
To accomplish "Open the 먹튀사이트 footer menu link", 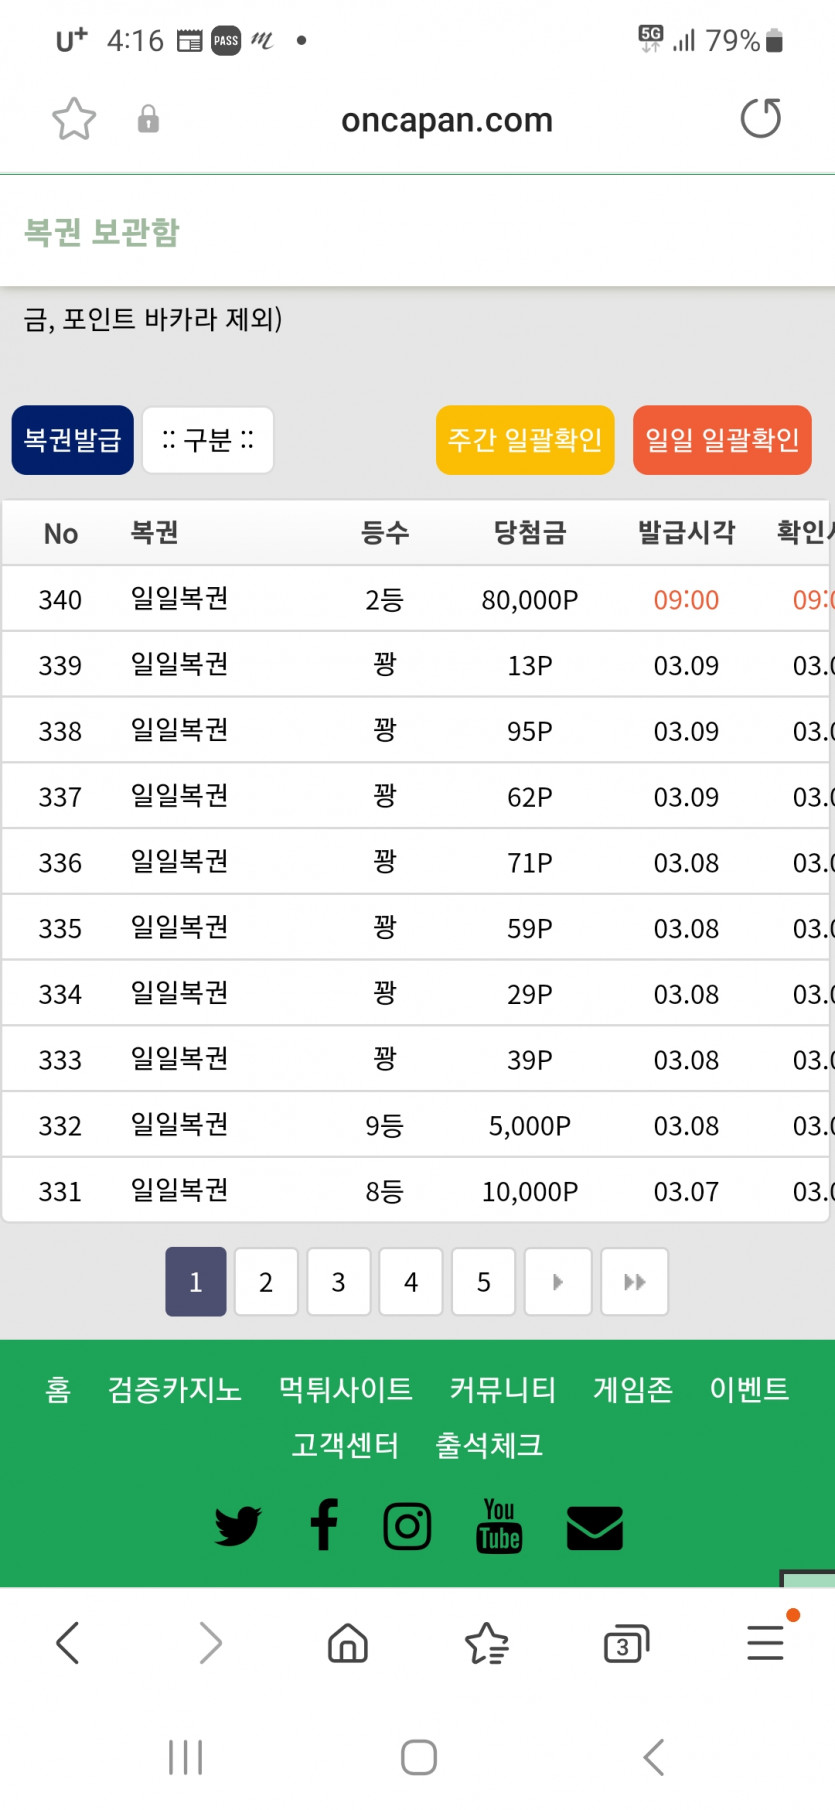I will coord(346,1389).
